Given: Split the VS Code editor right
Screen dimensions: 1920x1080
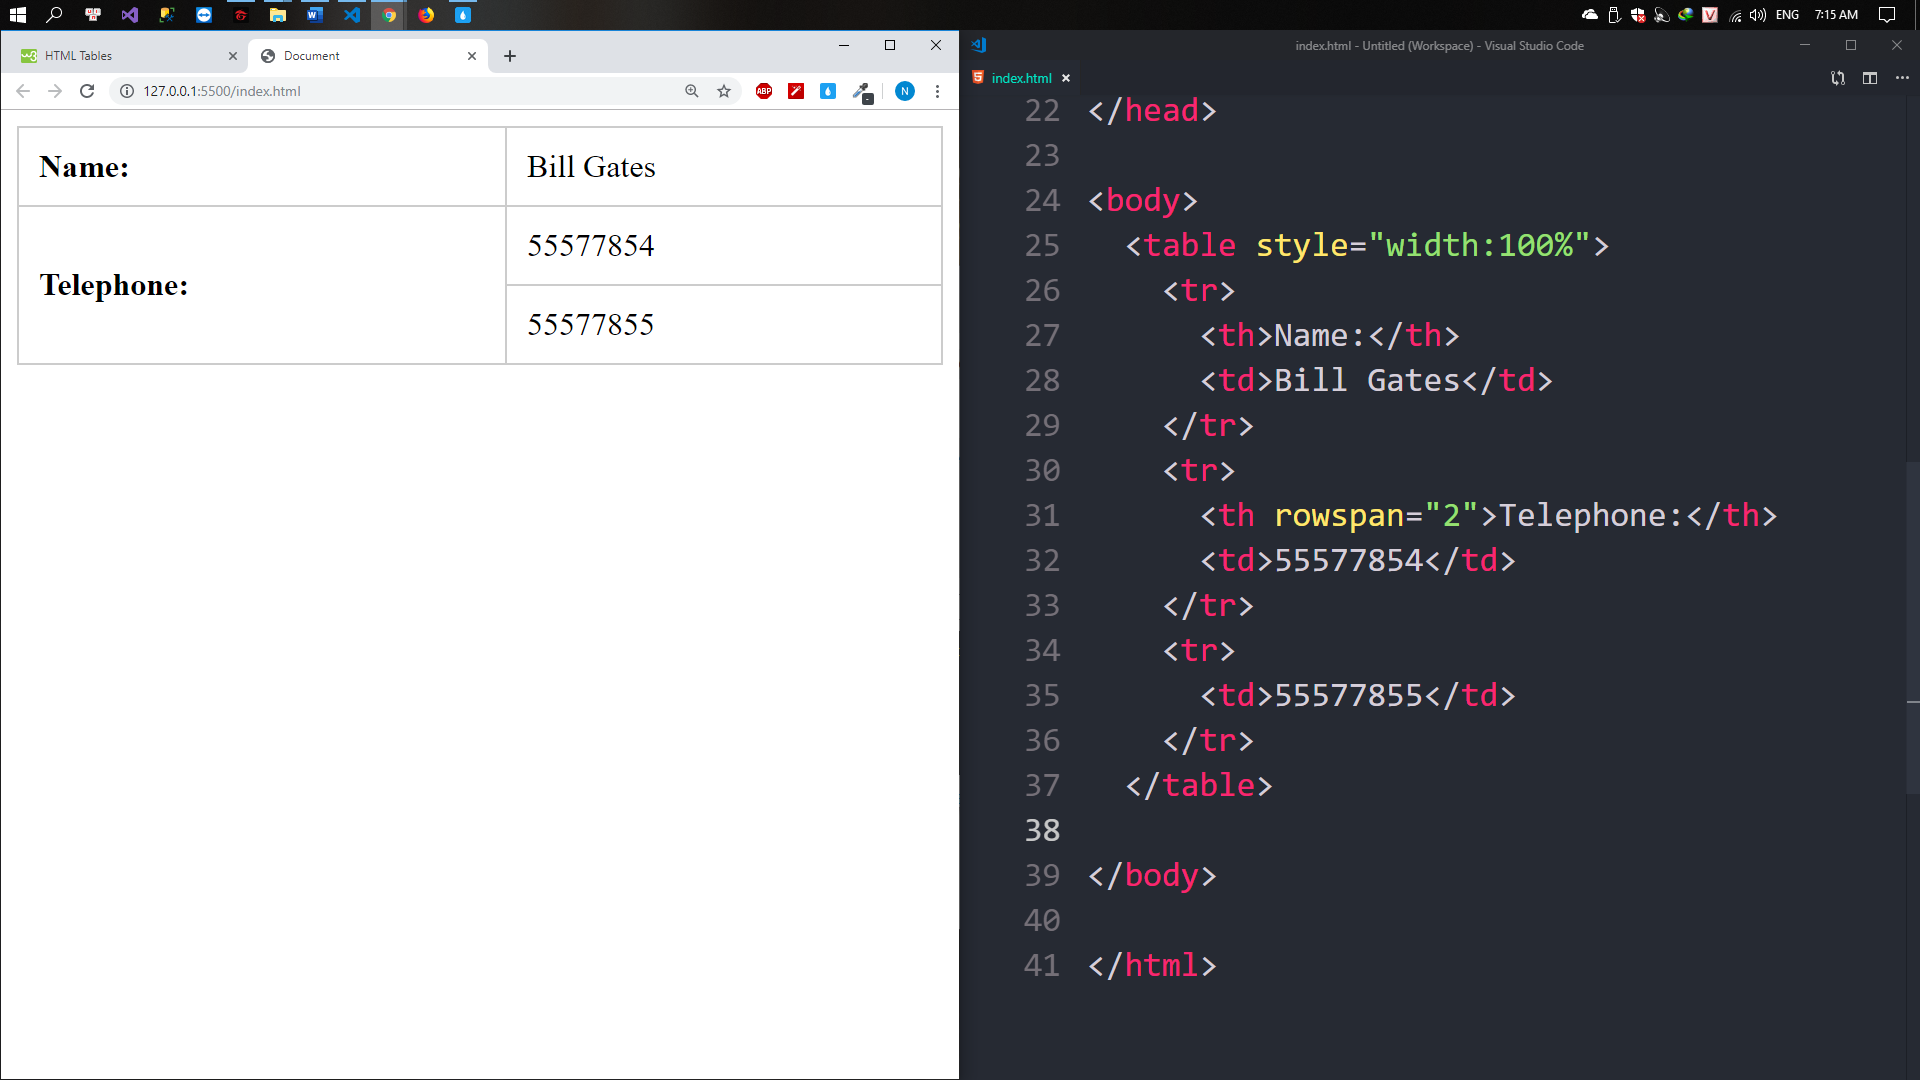Looking at the screenshot, I should point(1870,78).
